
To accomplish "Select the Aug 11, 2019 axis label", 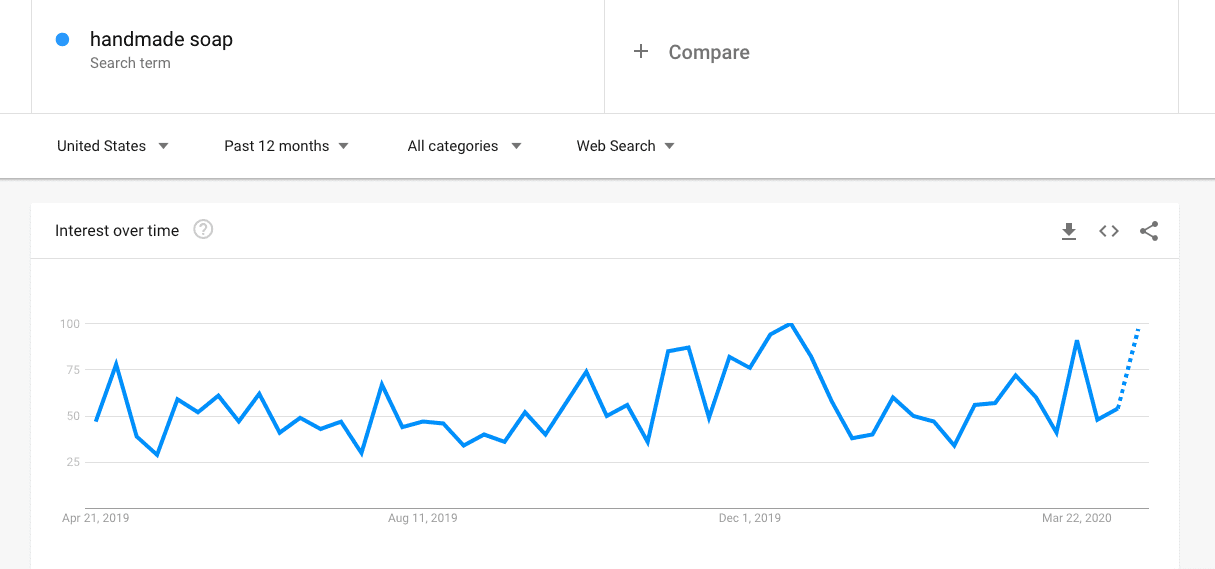I will [423, 518].
